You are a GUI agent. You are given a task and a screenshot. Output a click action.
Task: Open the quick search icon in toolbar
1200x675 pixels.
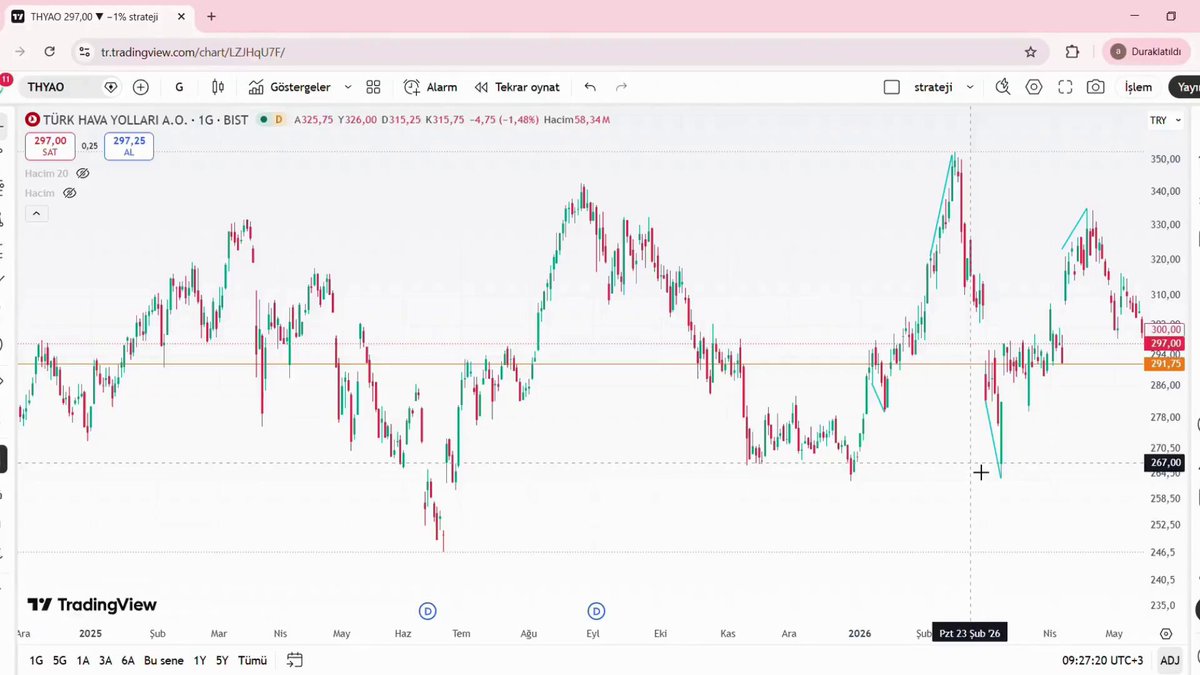[x=1003, y=87]
